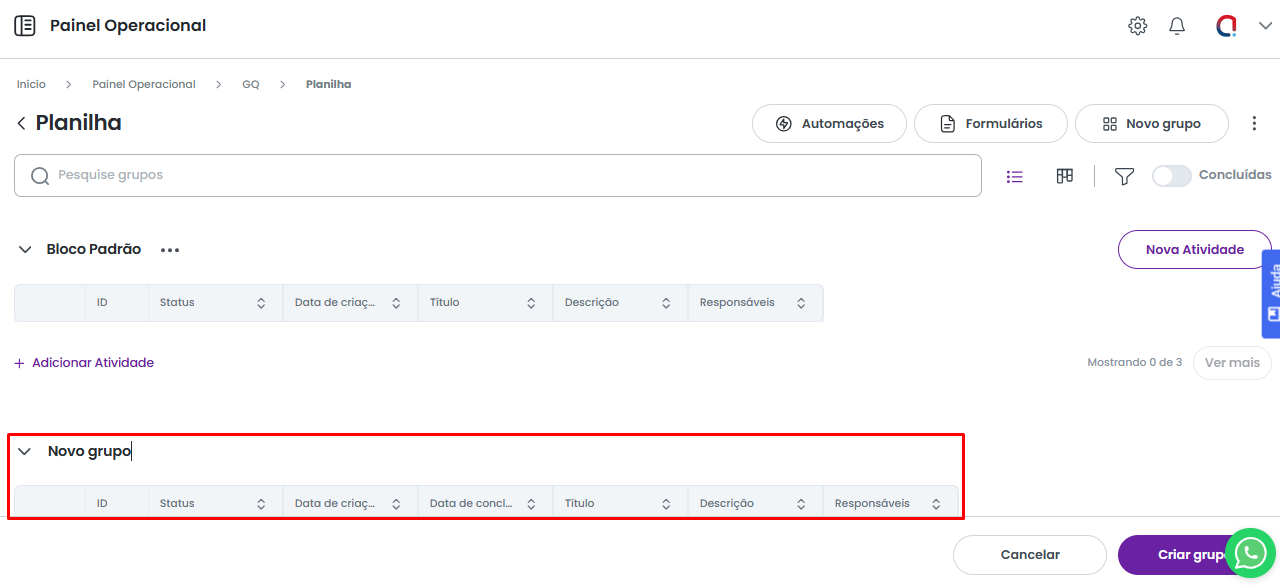Open the WhatsApp chat bubble
The height and width of the screenshot is (588, 1280).
(x=1250, y=553)
